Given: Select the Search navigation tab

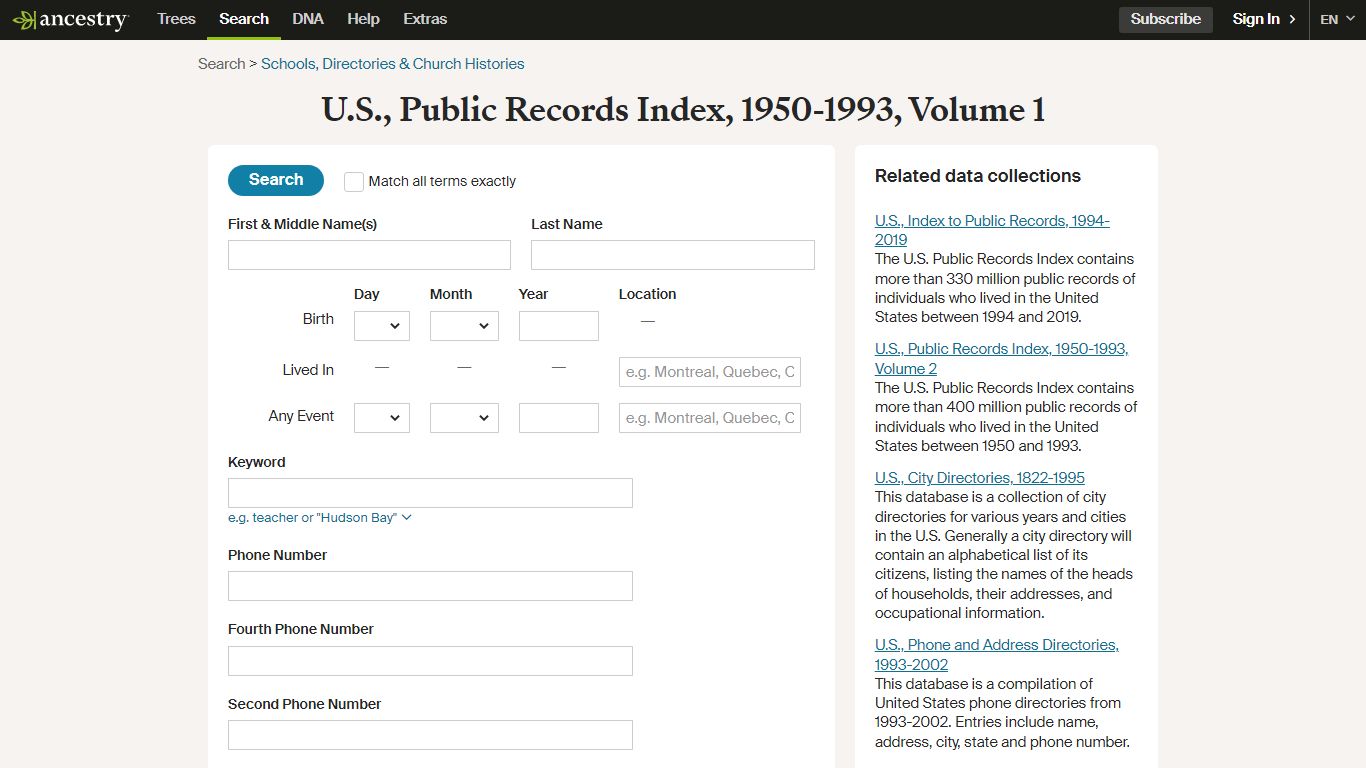Looking at the screenshot, I should tap(244, 19).
